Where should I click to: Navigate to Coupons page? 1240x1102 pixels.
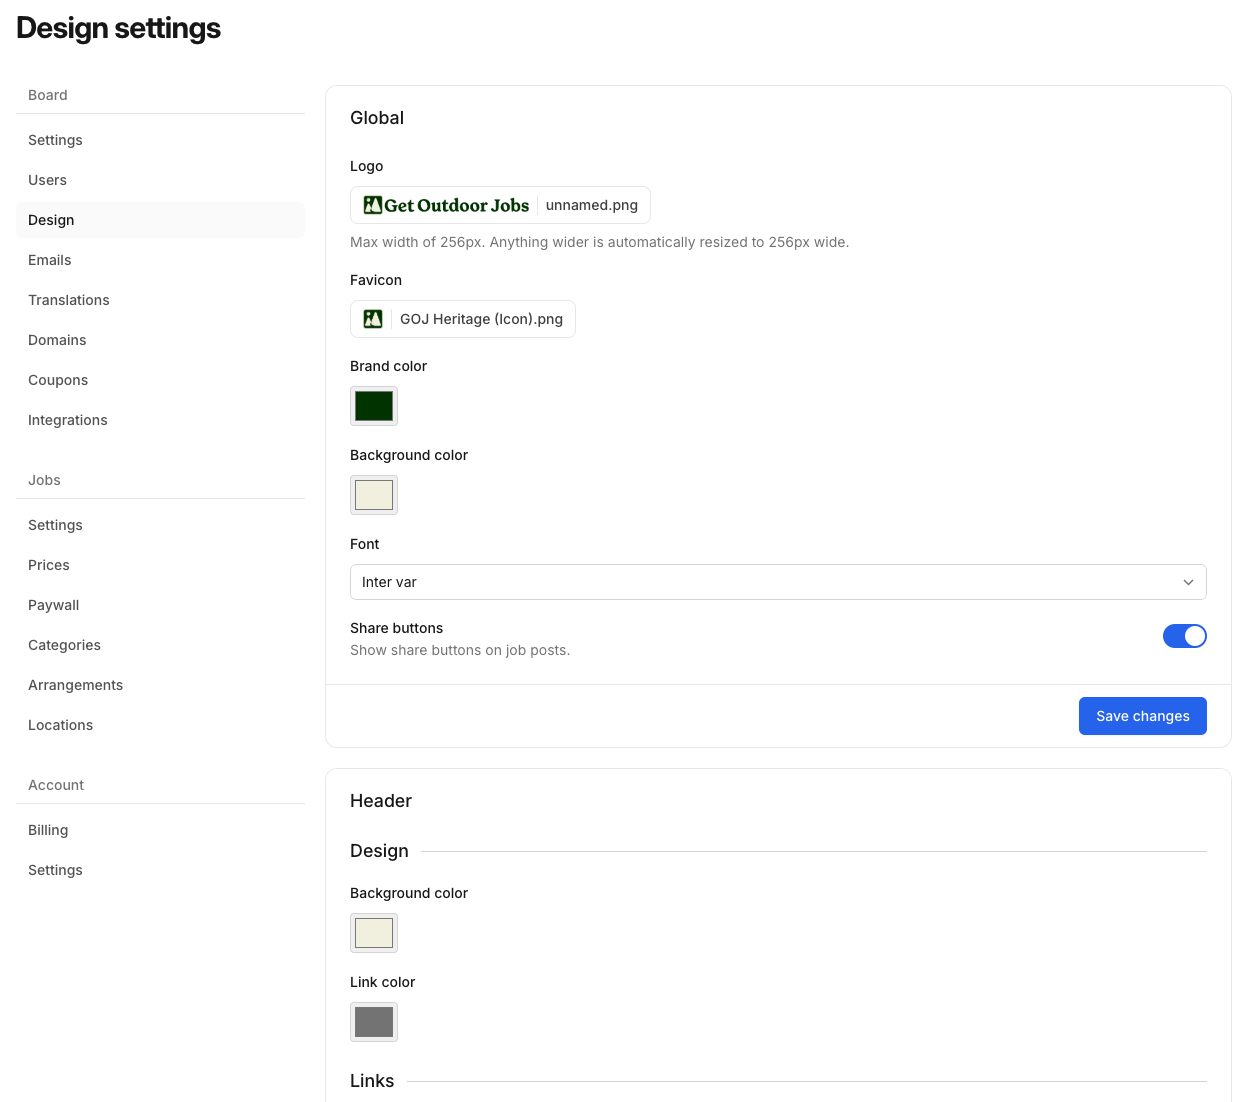58,380
